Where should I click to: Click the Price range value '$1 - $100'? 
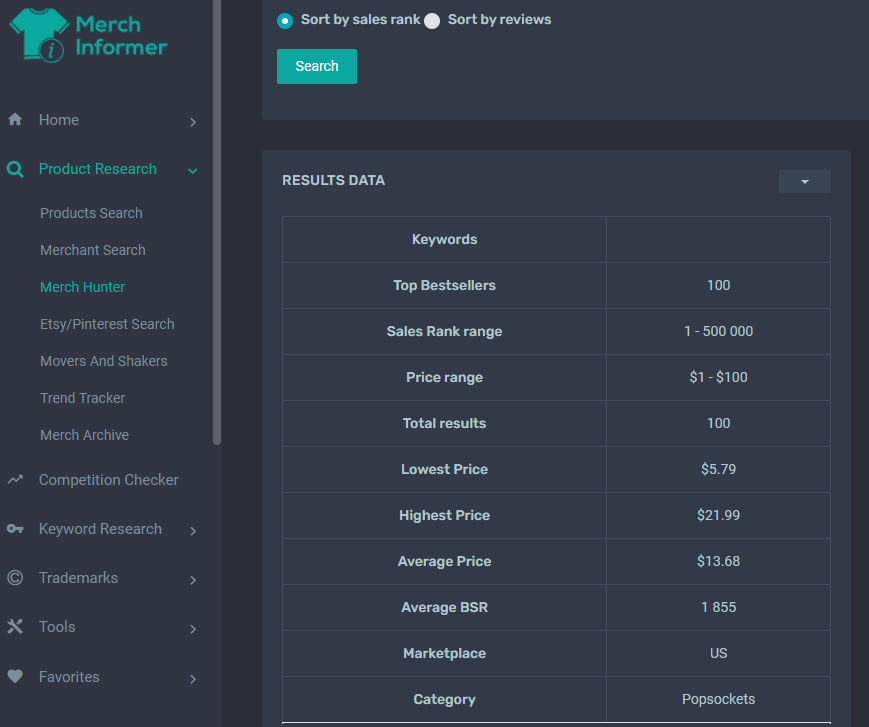coord(718,377)
